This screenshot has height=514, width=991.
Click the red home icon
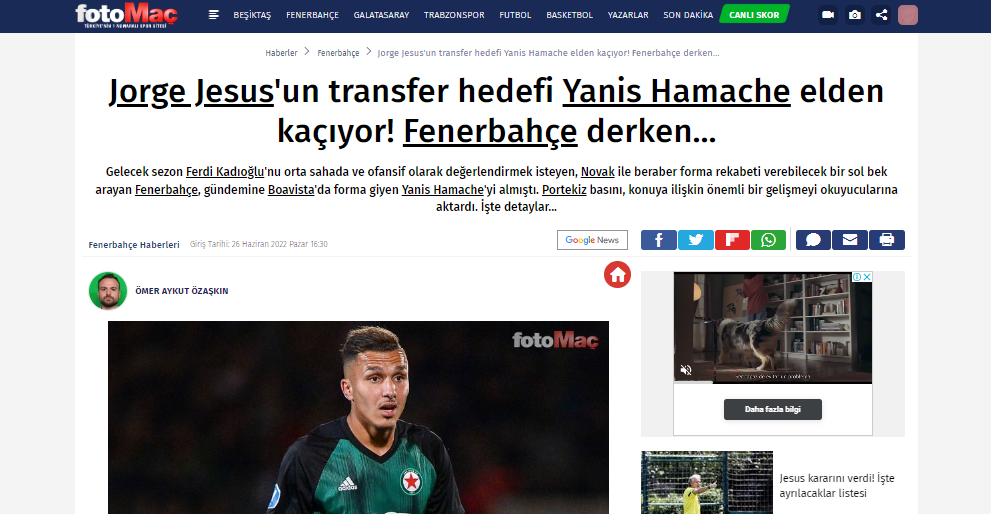[617, 274]
